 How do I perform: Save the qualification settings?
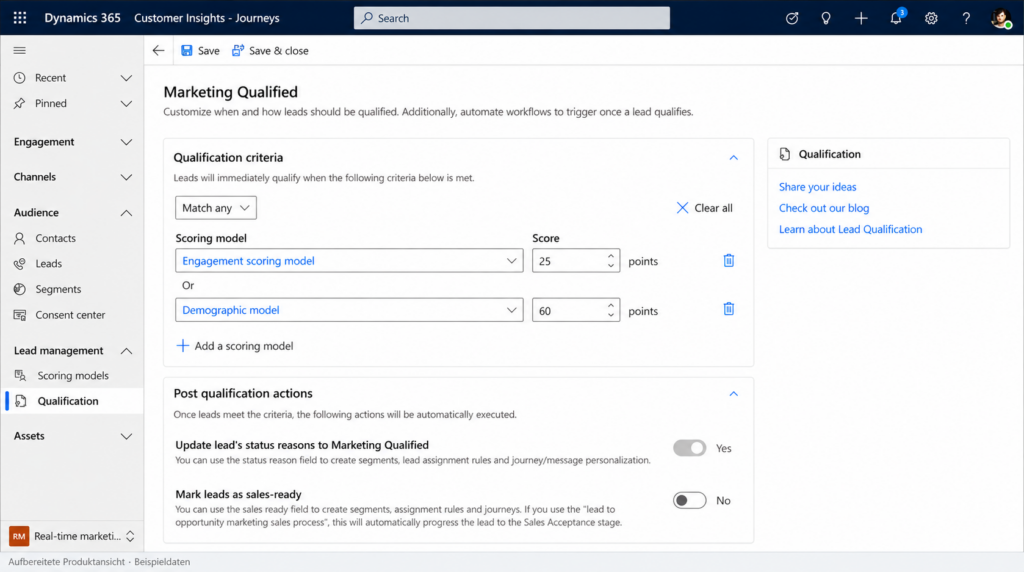point(200,50)
